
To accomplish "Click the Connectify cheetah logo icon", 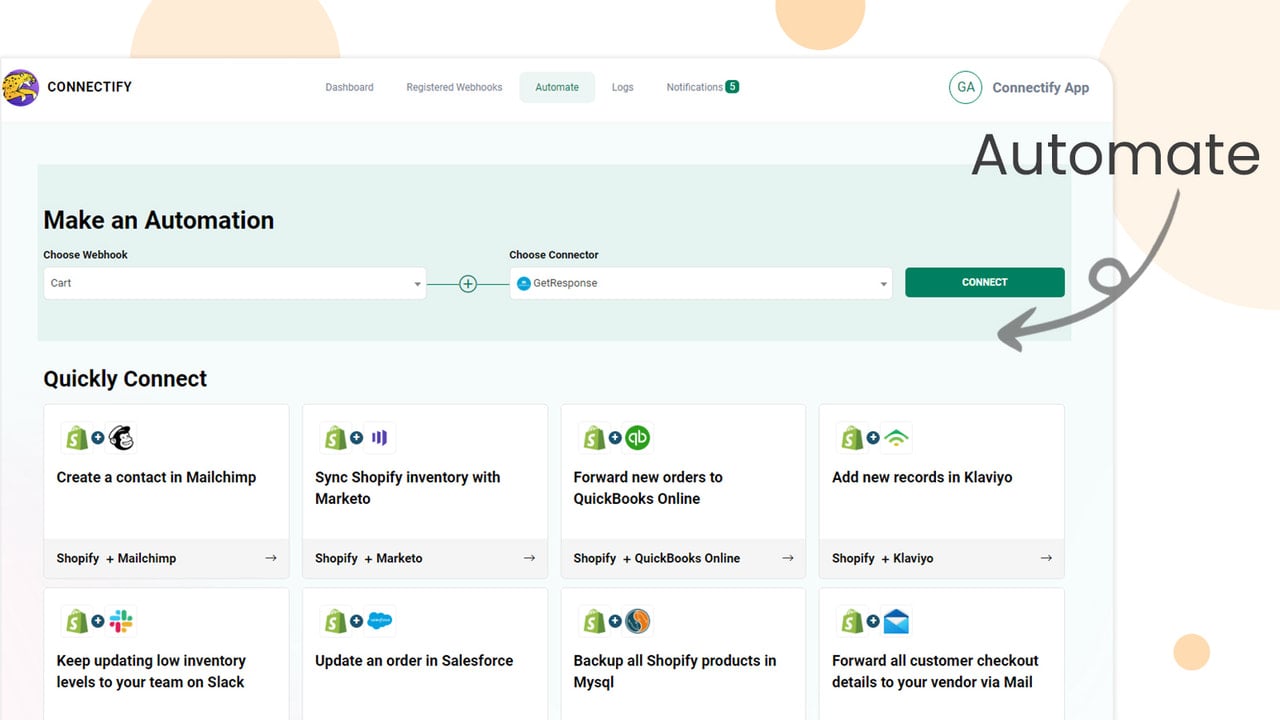I will click(x=20, y=87).
